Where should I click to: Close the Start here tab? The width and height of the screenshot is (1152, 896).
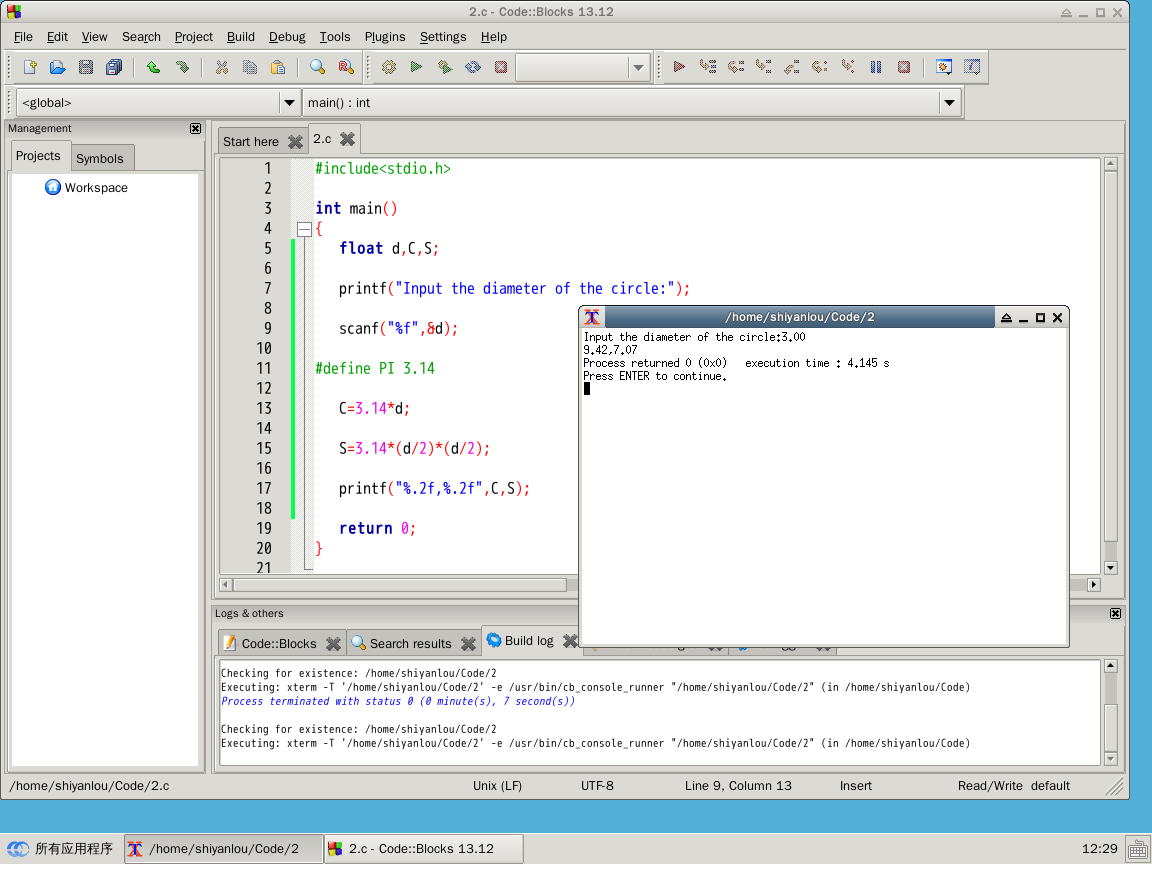[295, 142]
